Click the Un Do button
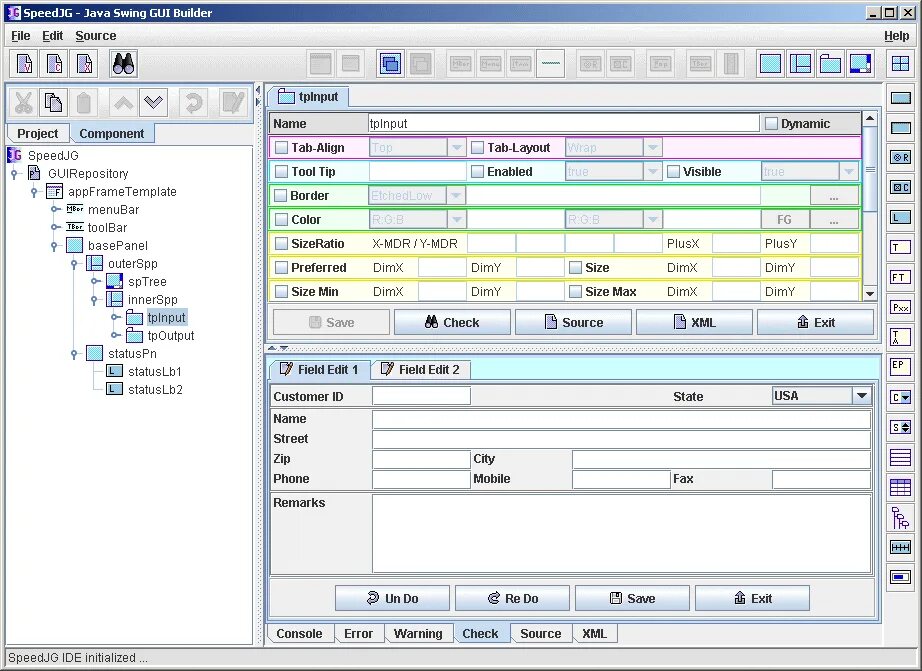This screenshot has height=671, width=922. click(x=392, y=598)
